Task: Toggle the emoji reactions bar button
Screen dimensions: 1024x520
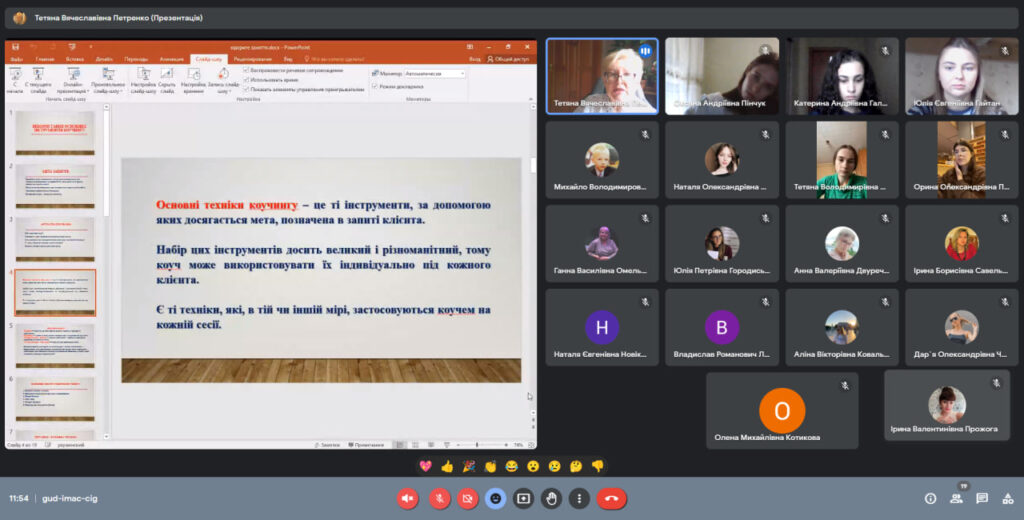Action: coord(495,498)
